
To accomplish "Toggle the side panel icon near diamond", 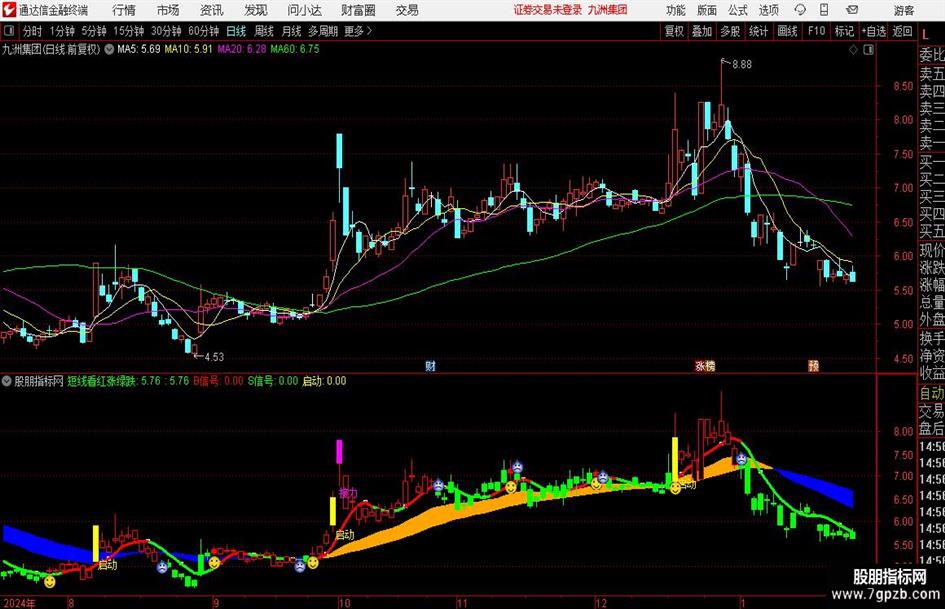I will click(868, 50).
